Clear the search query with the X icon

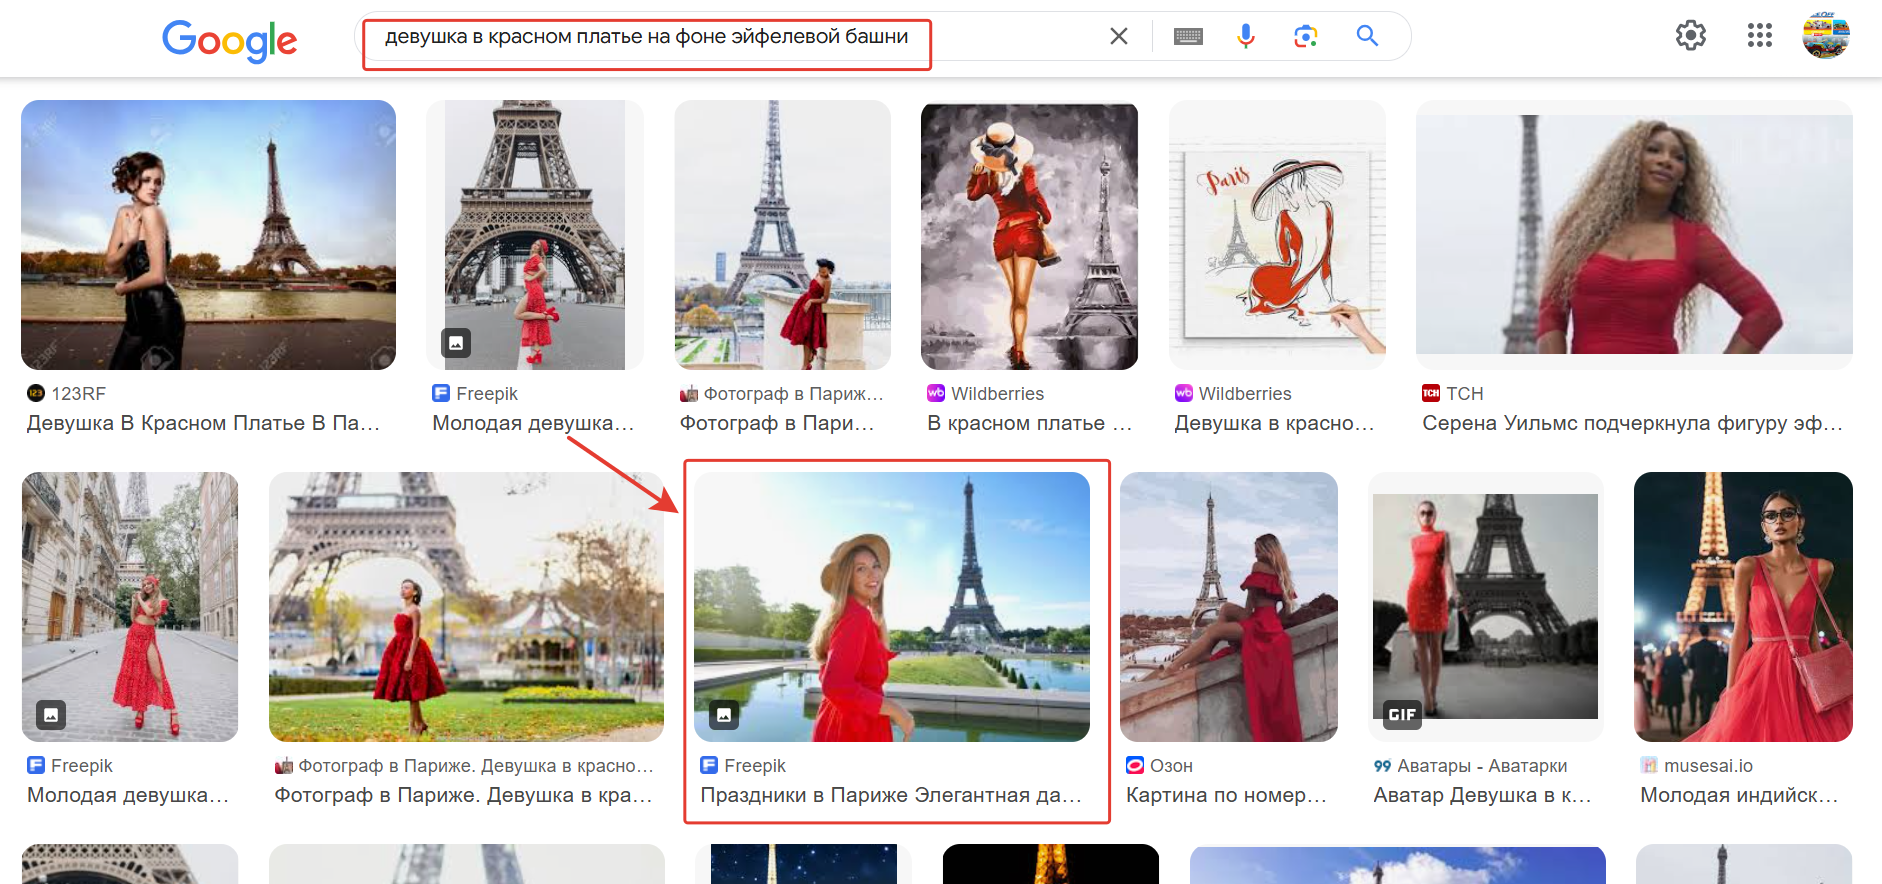pyautogui.click(x=1119, y=36)
